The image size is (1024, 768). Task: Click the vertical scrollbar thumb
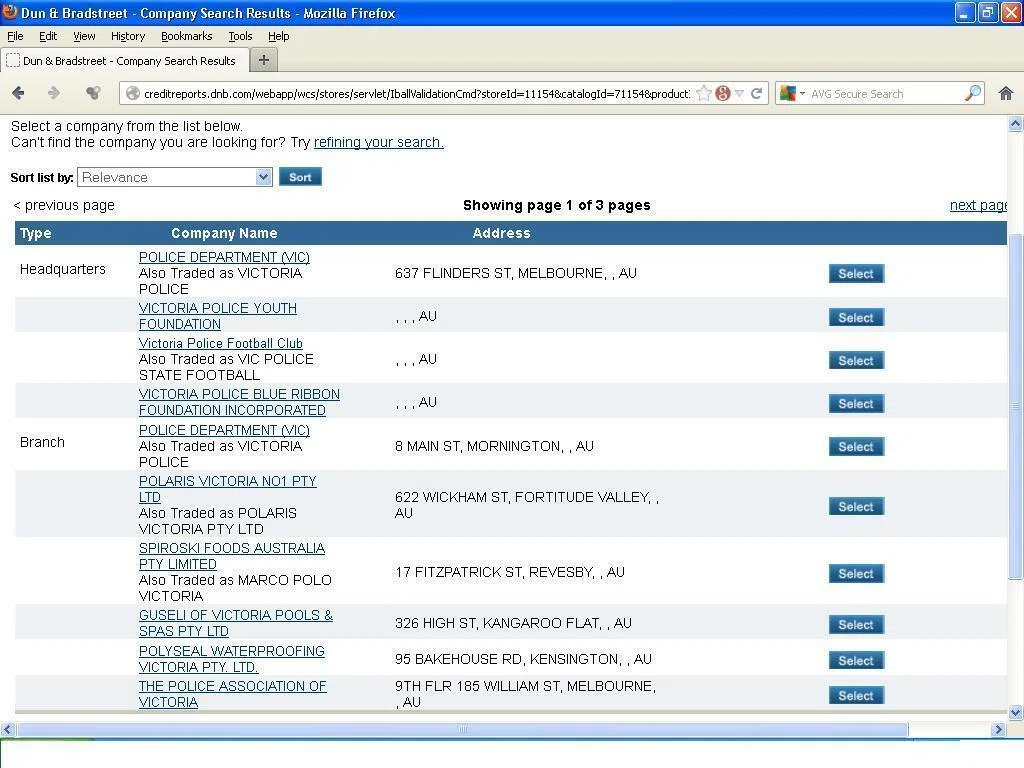1015,405
